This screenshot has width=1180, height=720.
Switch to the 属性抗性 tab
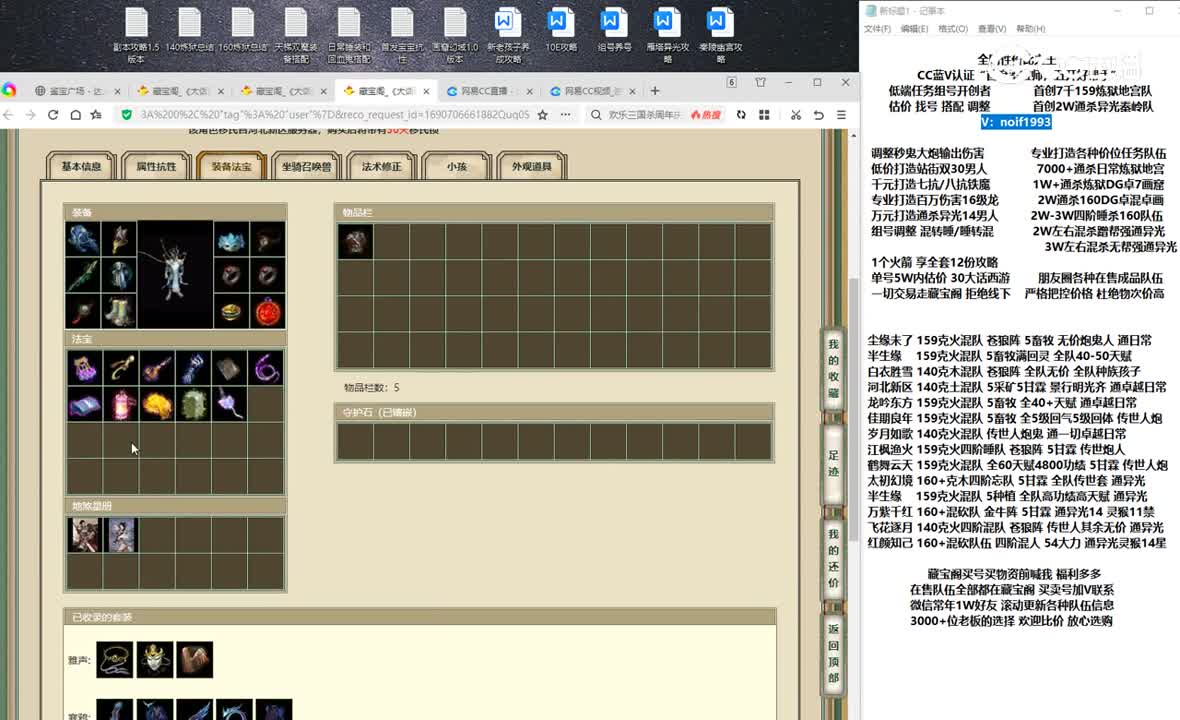[156, 166]
